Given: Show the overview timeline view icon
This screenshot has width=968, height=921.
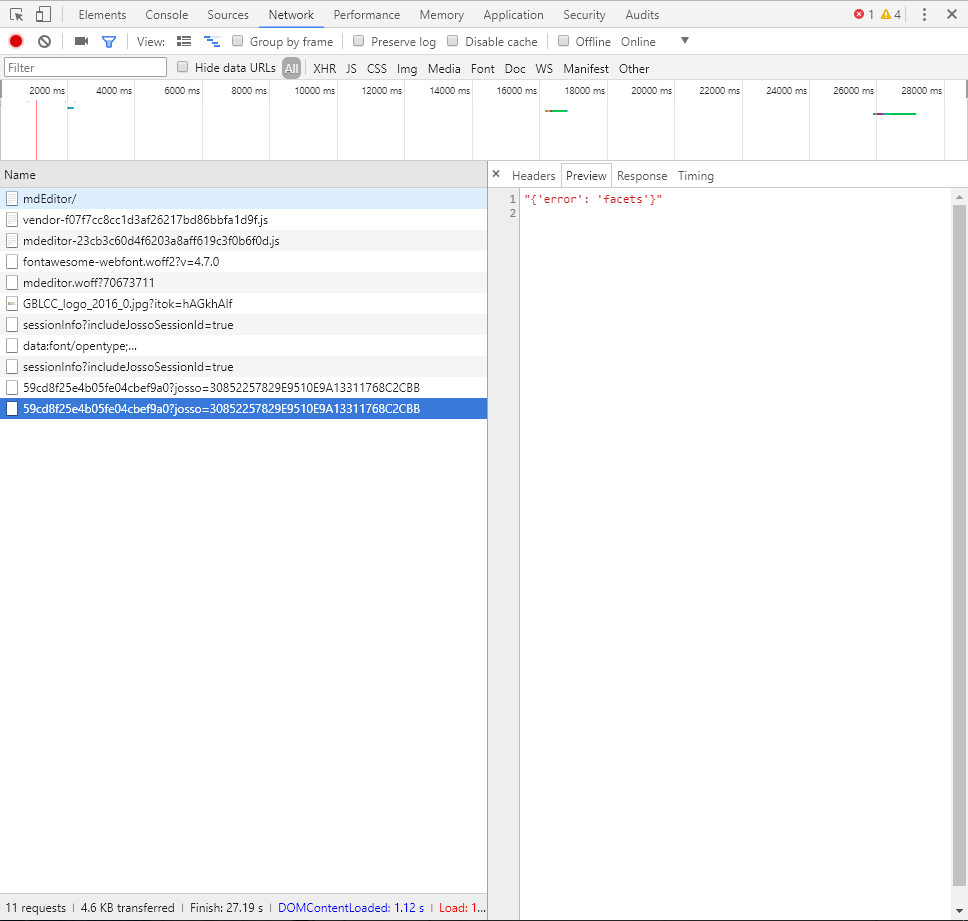Looking at the screenshot, I should (211, 41).
